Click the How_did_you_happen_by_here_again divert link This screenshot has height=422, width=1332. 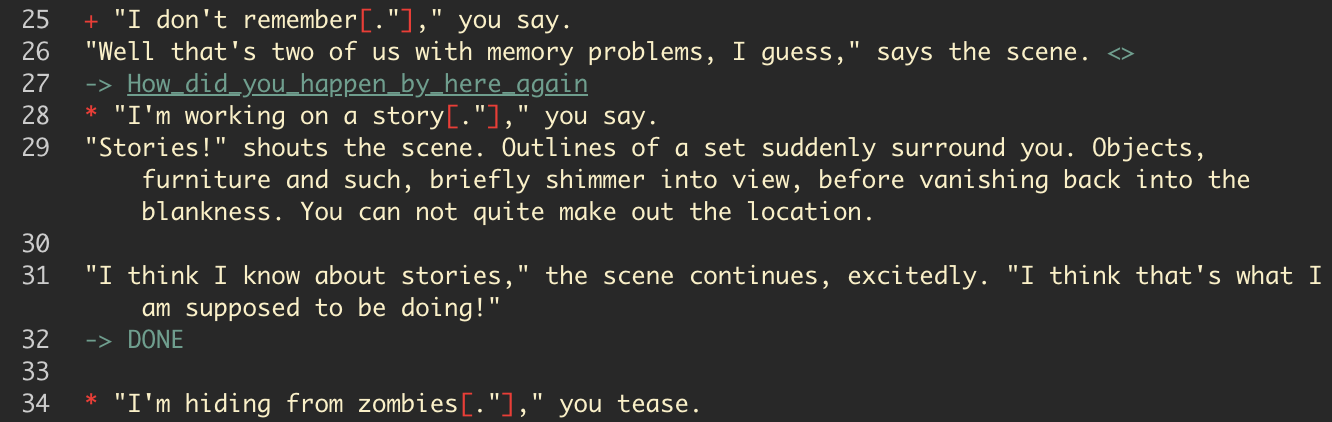point(357,84)
